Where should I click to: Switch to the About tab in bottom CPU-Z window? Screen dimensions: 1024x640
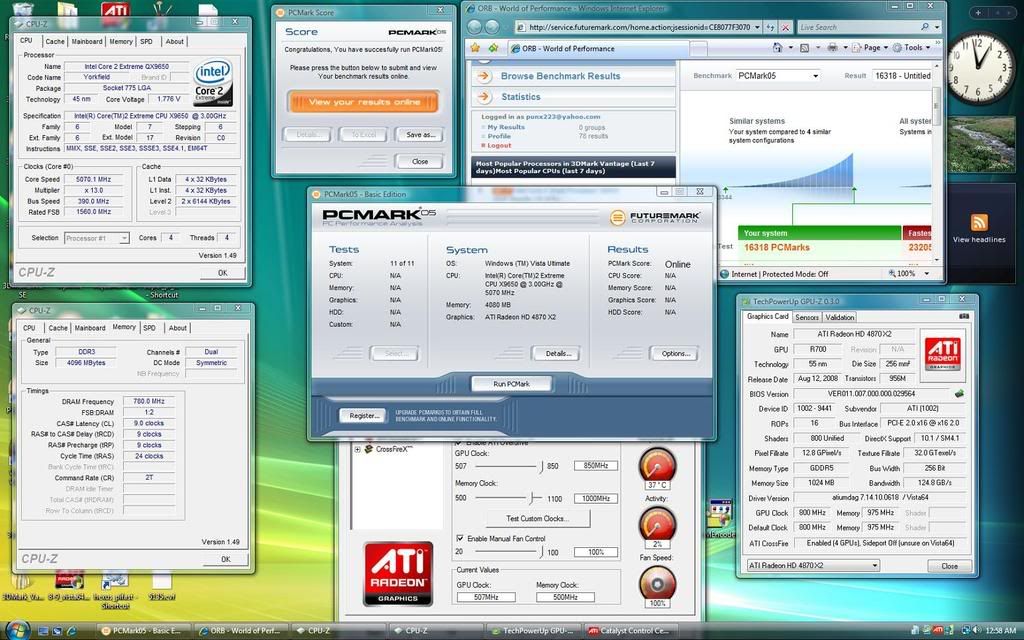[177, 328]
